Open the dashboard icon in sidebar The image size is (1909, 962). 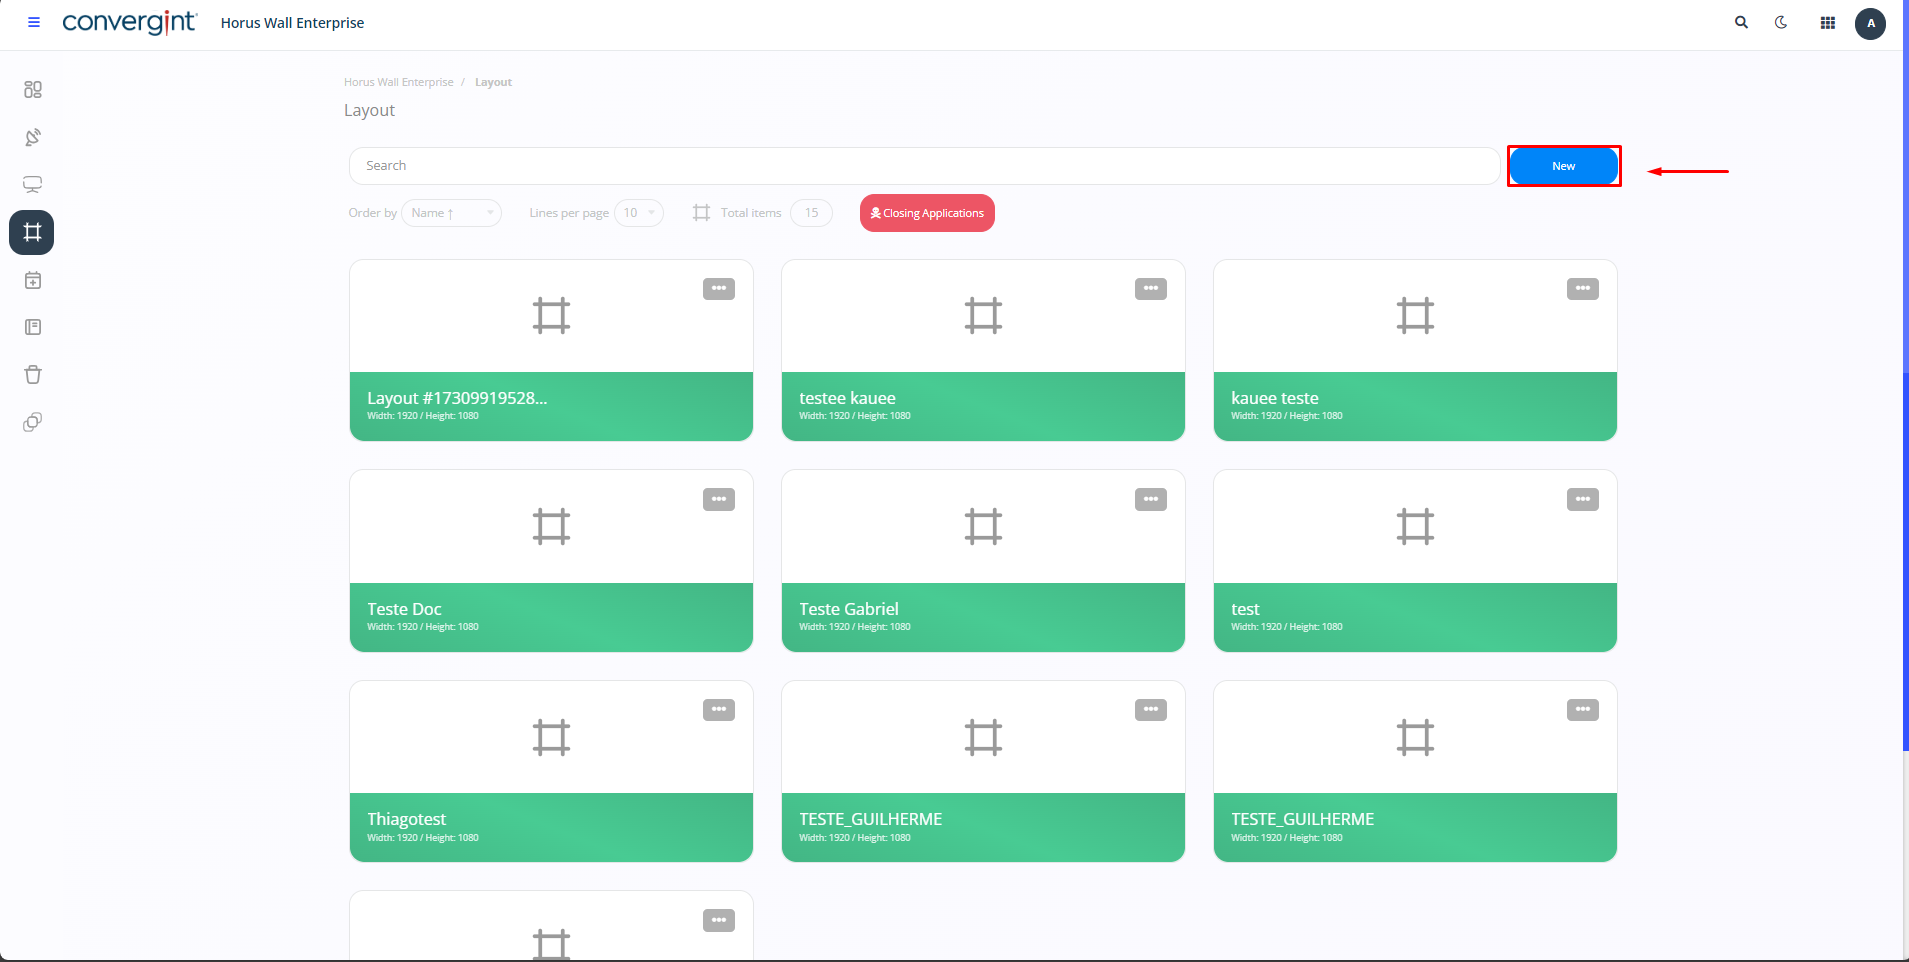[x=33, y=90]
